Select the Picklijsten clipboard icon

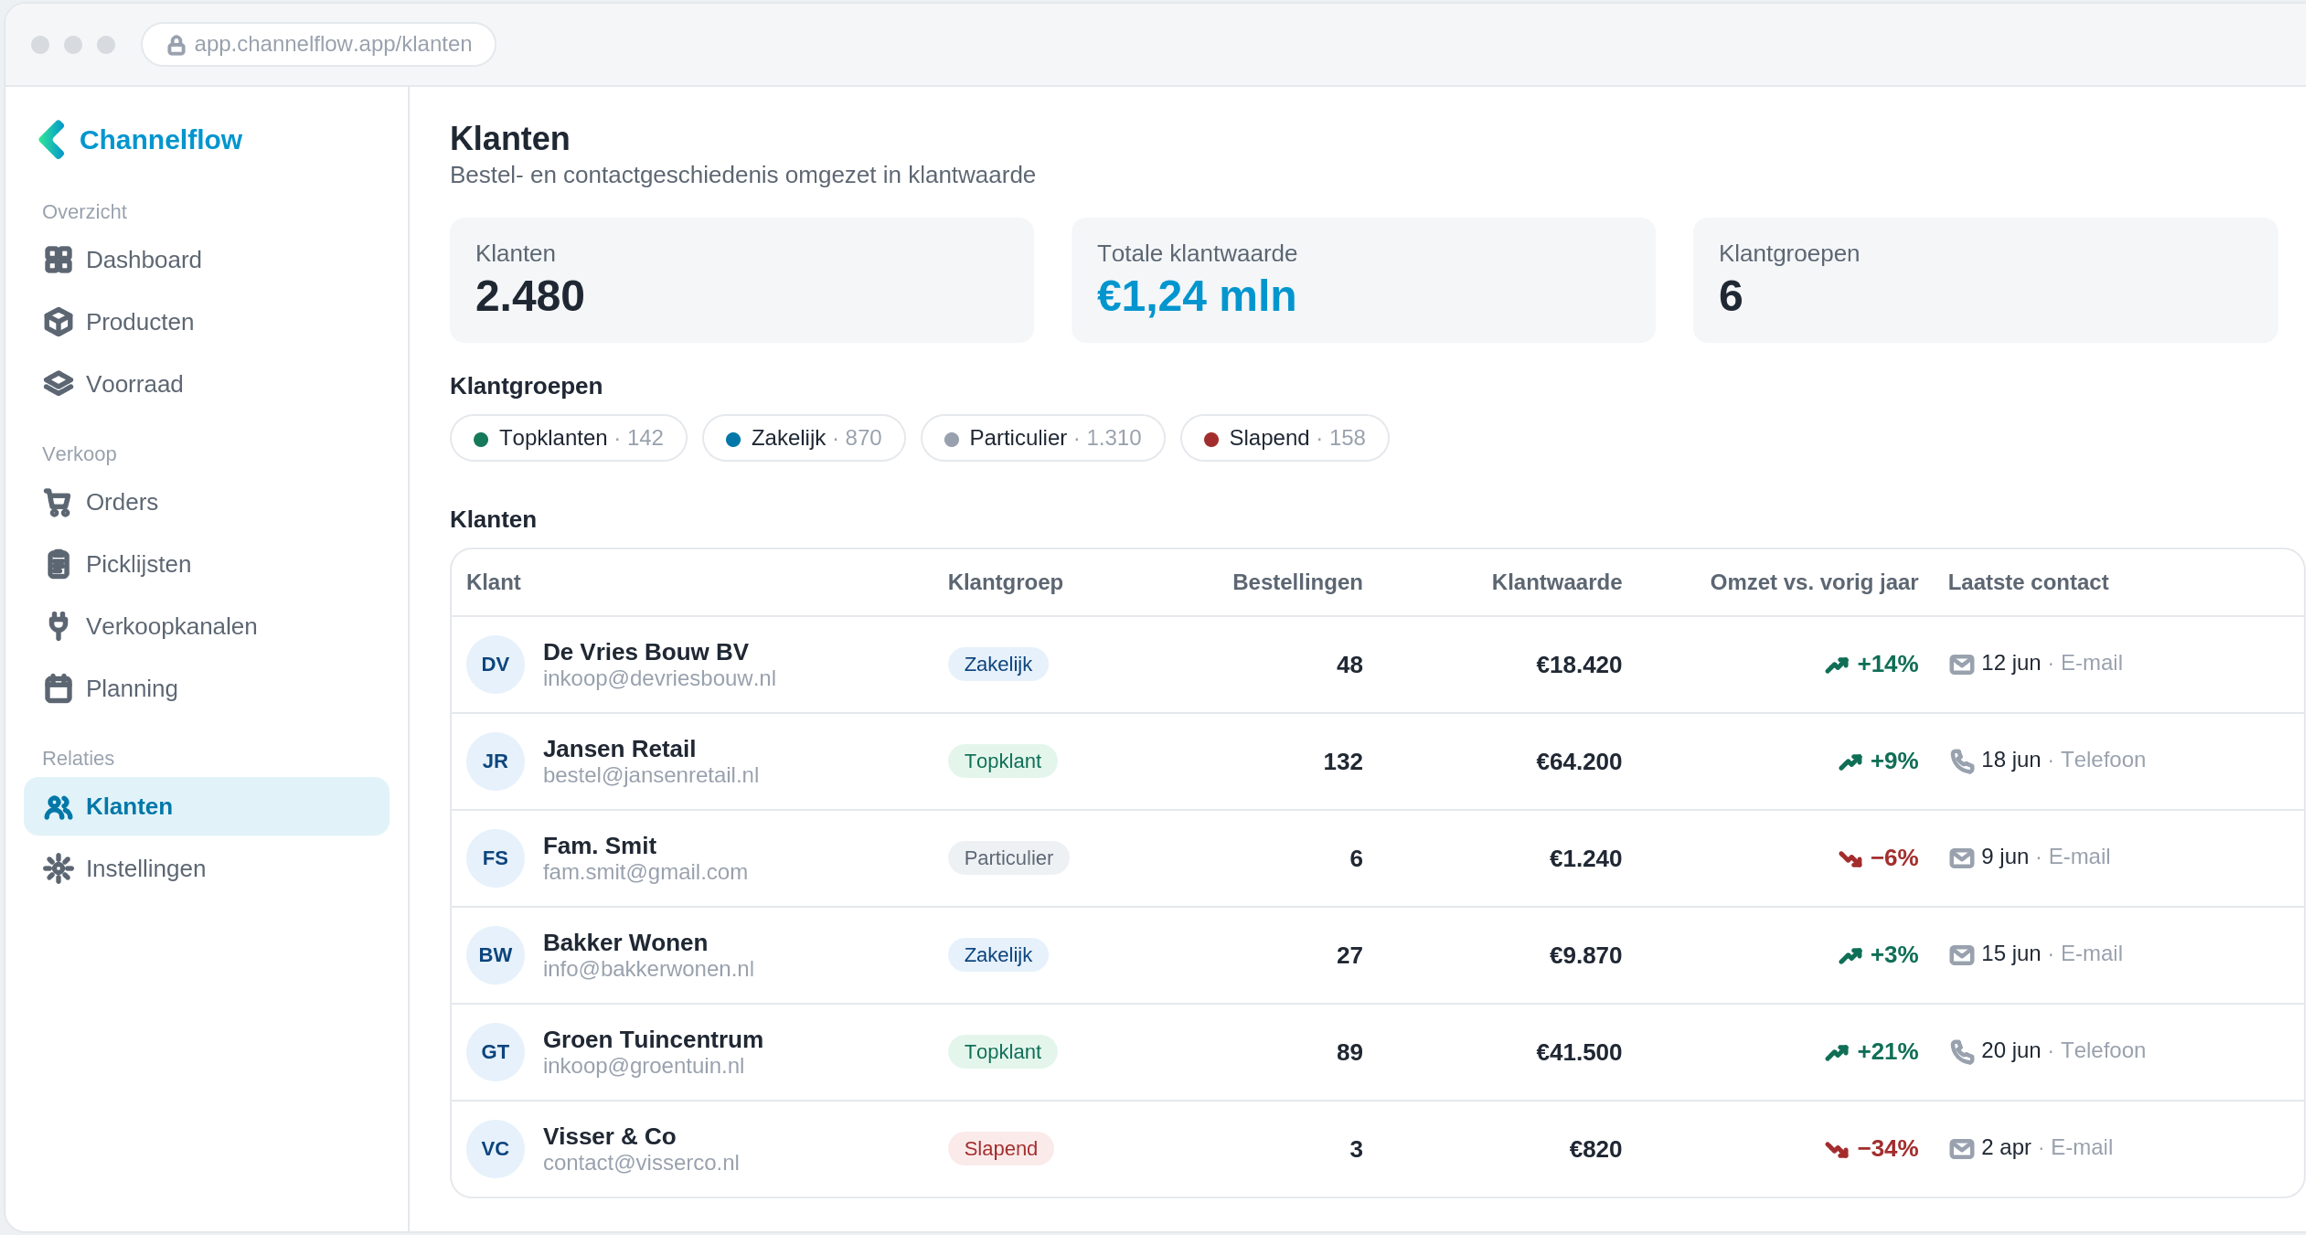coord(58,564)
